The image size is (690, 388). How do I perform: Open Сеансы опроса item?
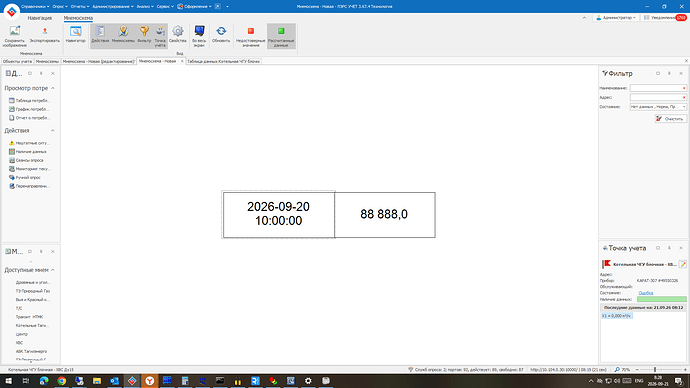(x=26, y=160)
